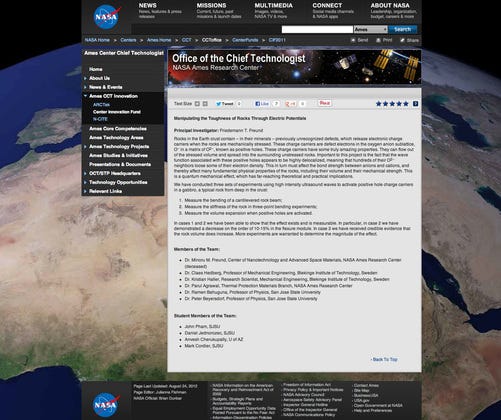The height and width of the screenshot is (420, 501).
Task: Follow the Back To Top link
Action: coord(384,359)
